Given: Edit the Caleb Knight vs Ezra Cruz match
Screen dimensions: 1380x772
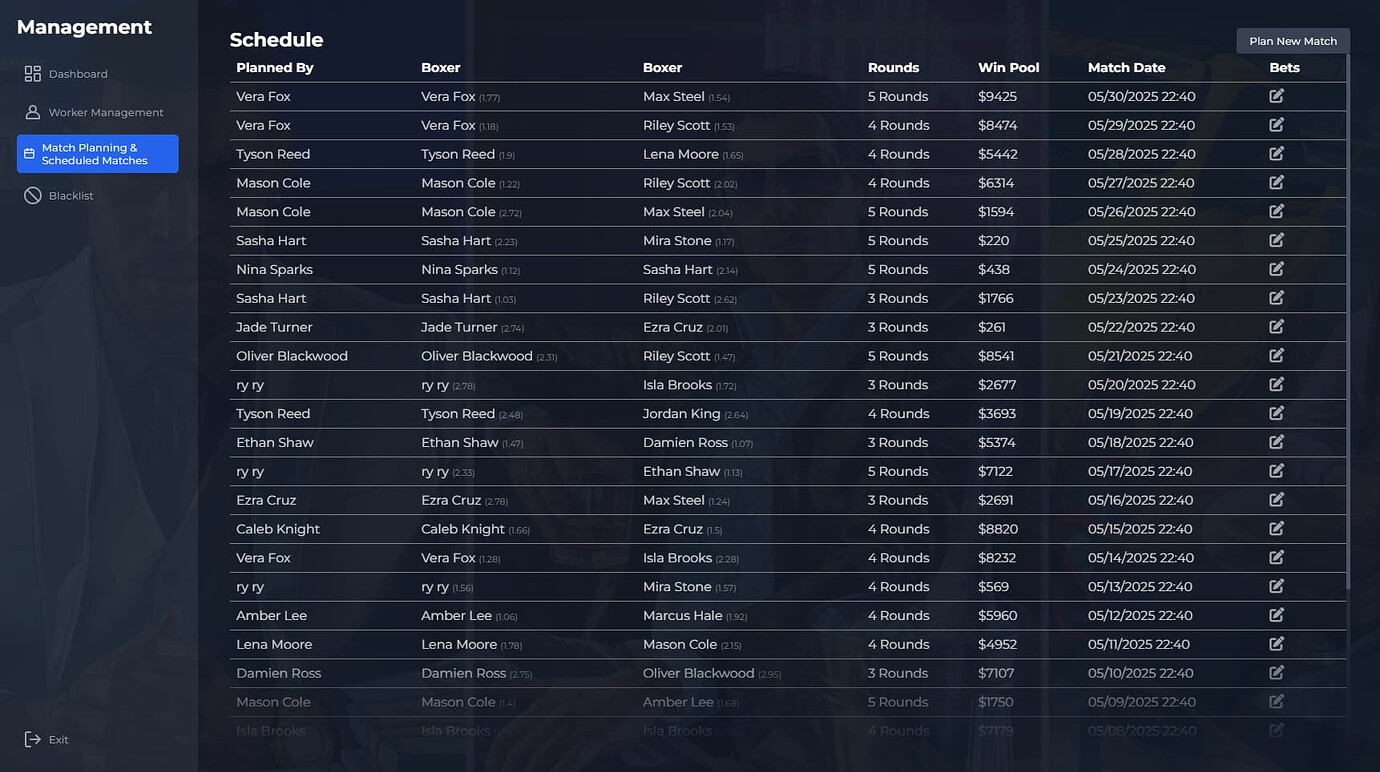Looking at the screenshot, I should point(1276,528).
